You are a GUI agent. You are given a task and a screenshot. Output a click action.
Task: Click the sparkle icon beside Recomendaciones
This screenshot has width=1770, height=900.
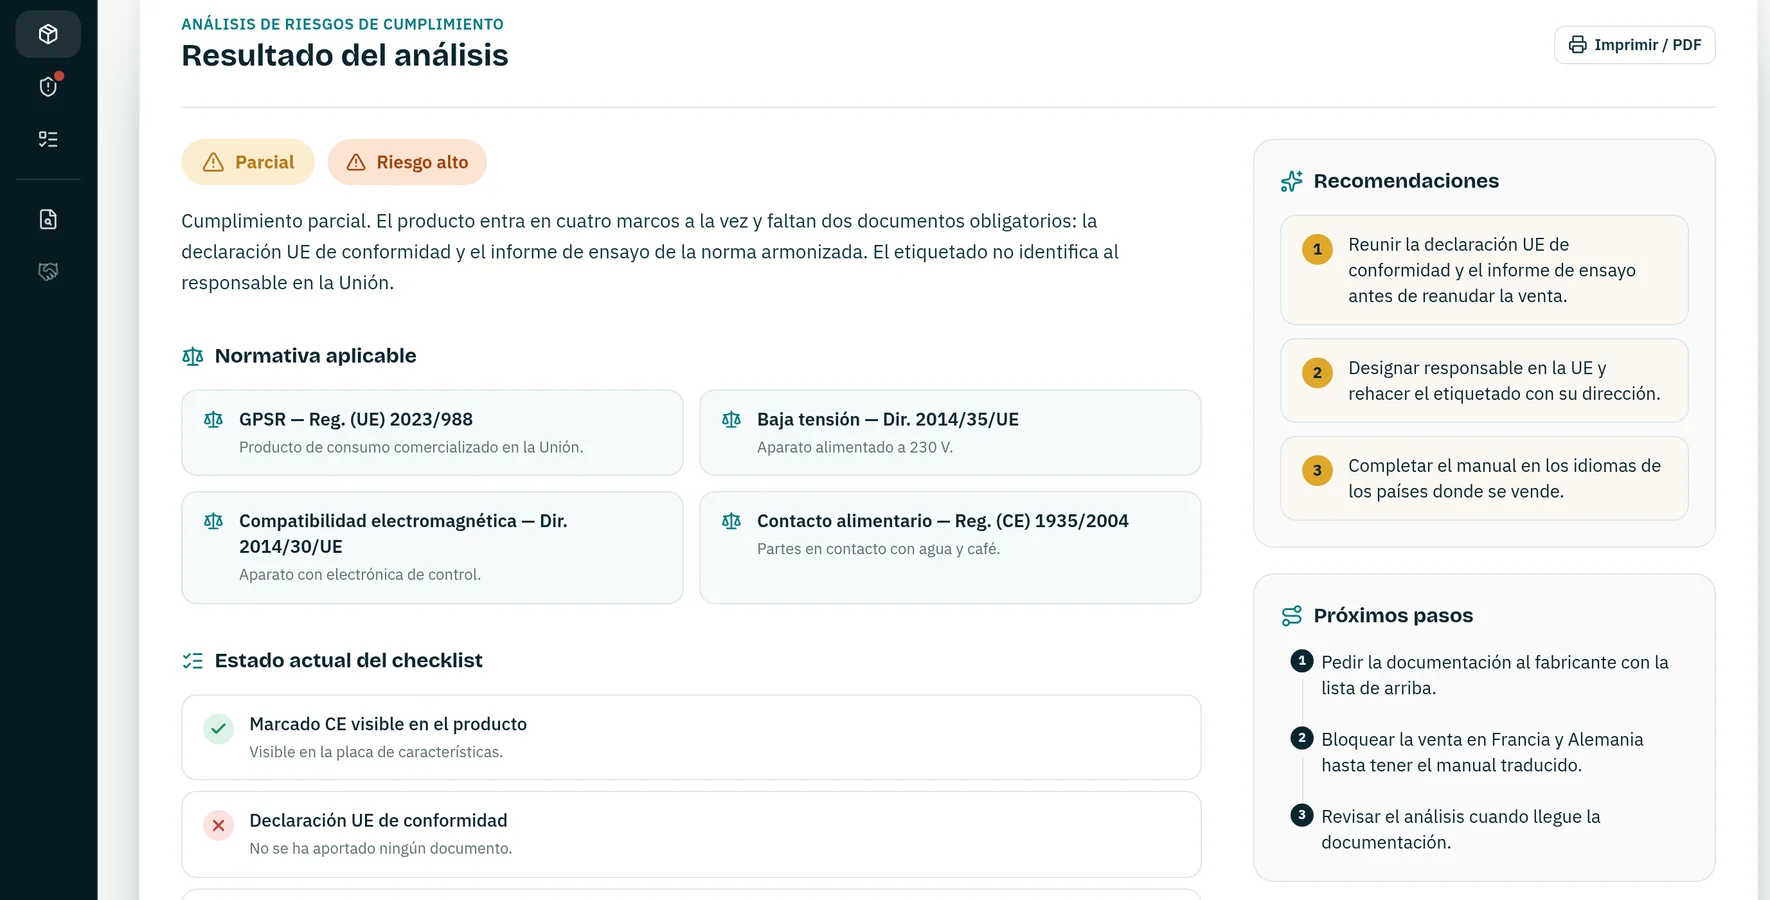(x=1291, y=181)
